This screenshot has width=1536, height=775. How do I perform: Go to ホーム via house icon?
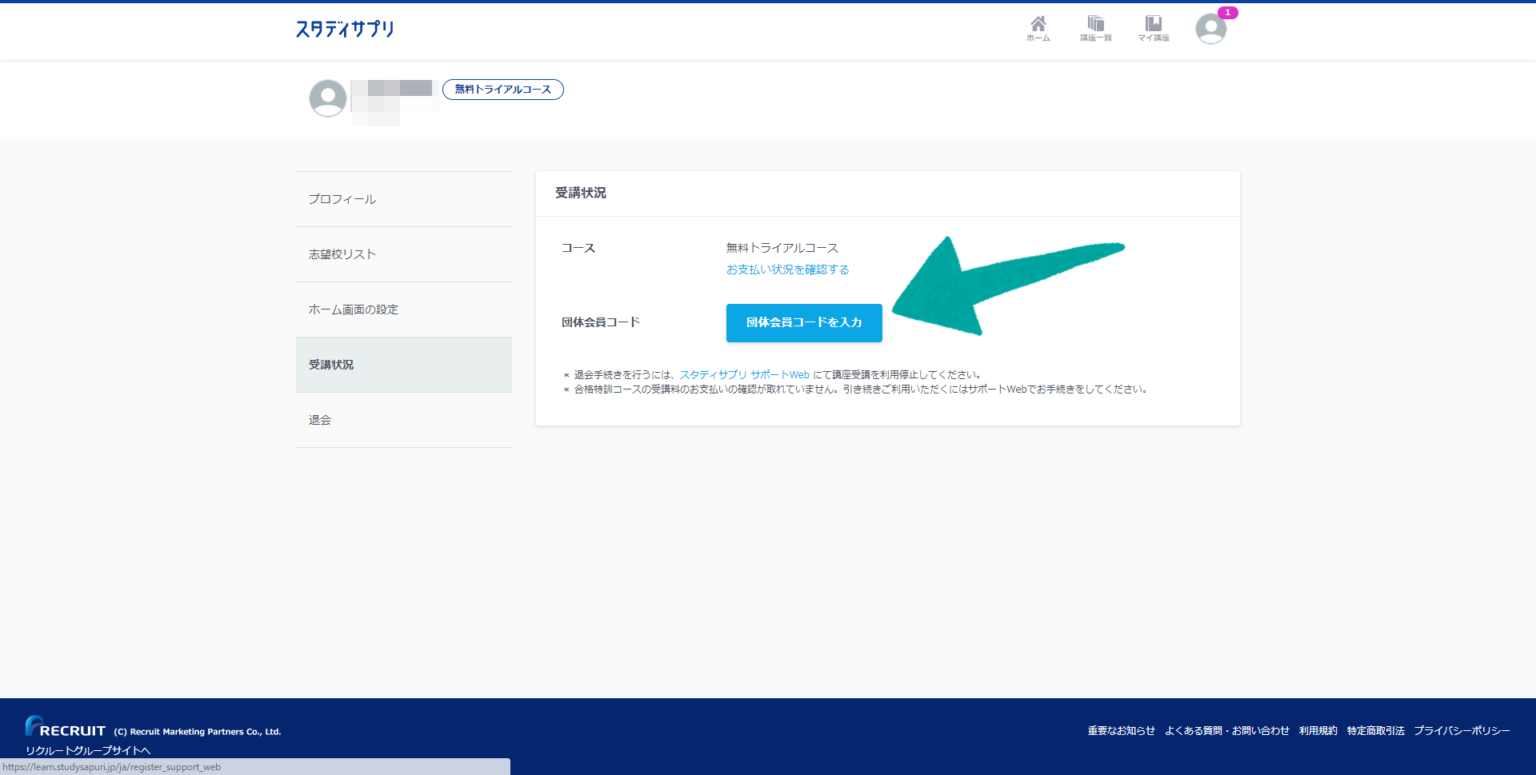pos(1038,28)
